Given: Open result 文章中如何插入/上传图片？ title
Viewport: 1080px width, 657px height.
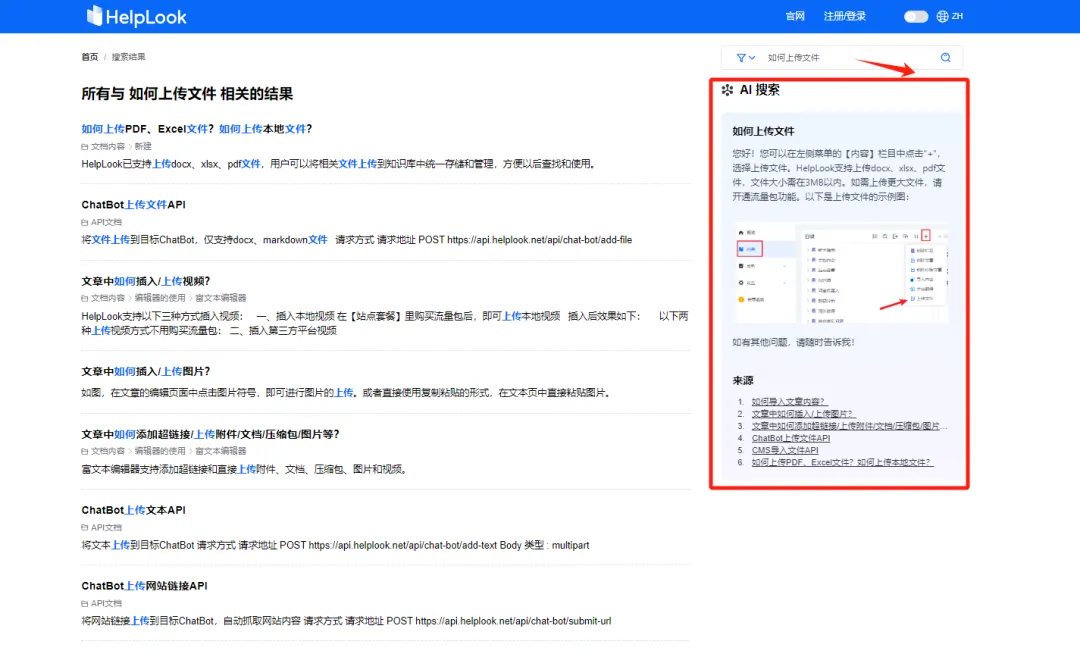Looking at the screenshot, I should (145, 371).
